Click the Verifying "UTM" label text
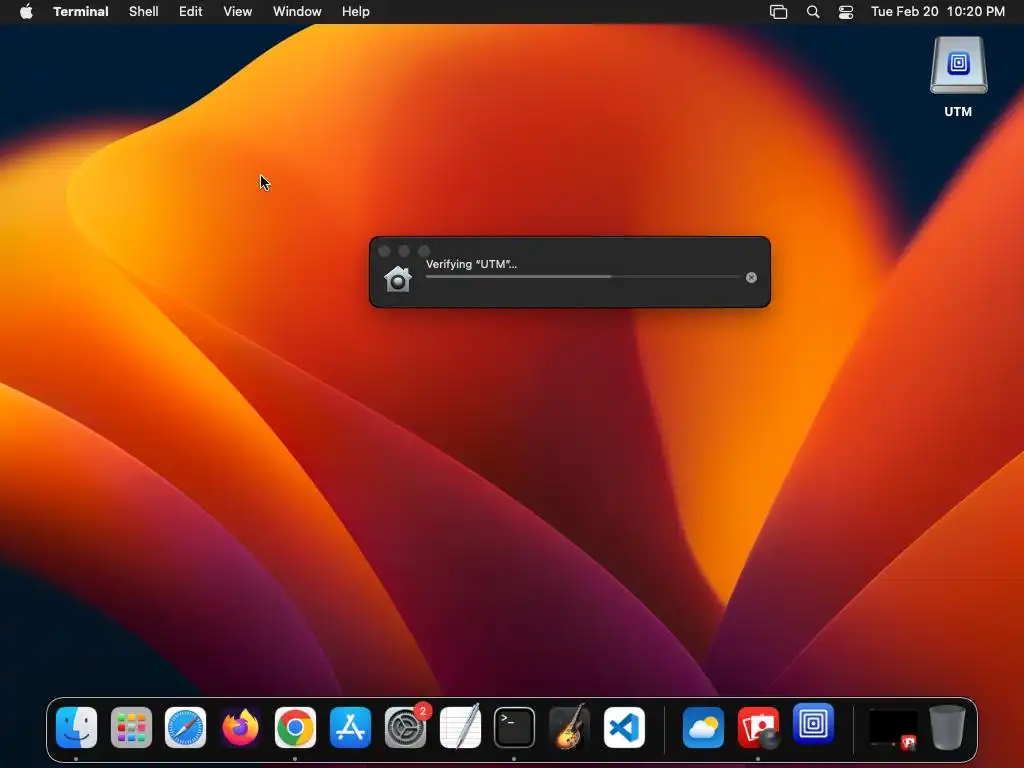This screenshot has width=1024, height=768. coord(472,264)
